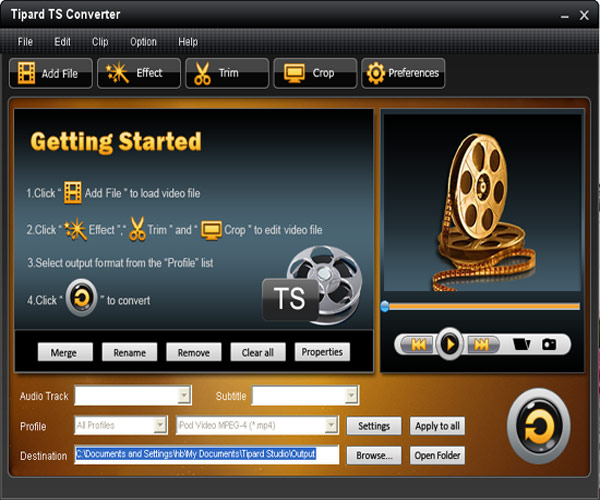Click the Remove button
The width and height of the screenshot is (600, 500).
tap(194, 352)
